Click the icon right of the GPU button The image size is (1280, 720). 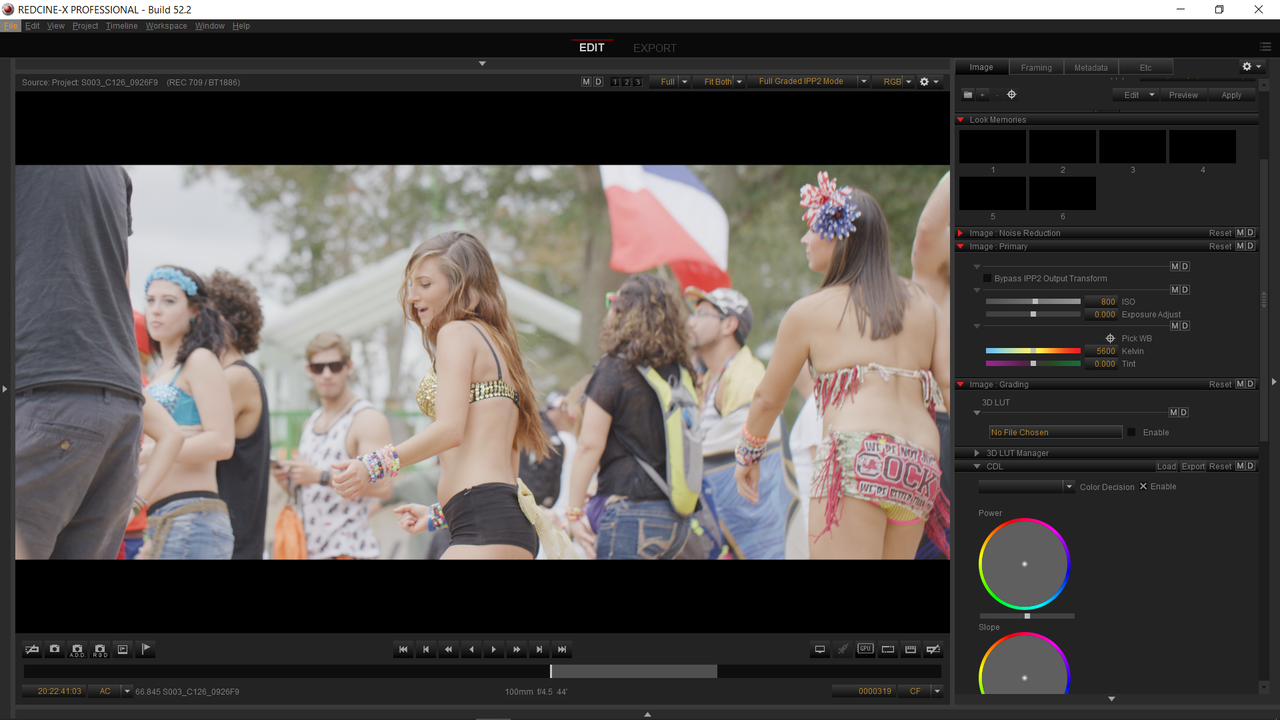point(888,649)
